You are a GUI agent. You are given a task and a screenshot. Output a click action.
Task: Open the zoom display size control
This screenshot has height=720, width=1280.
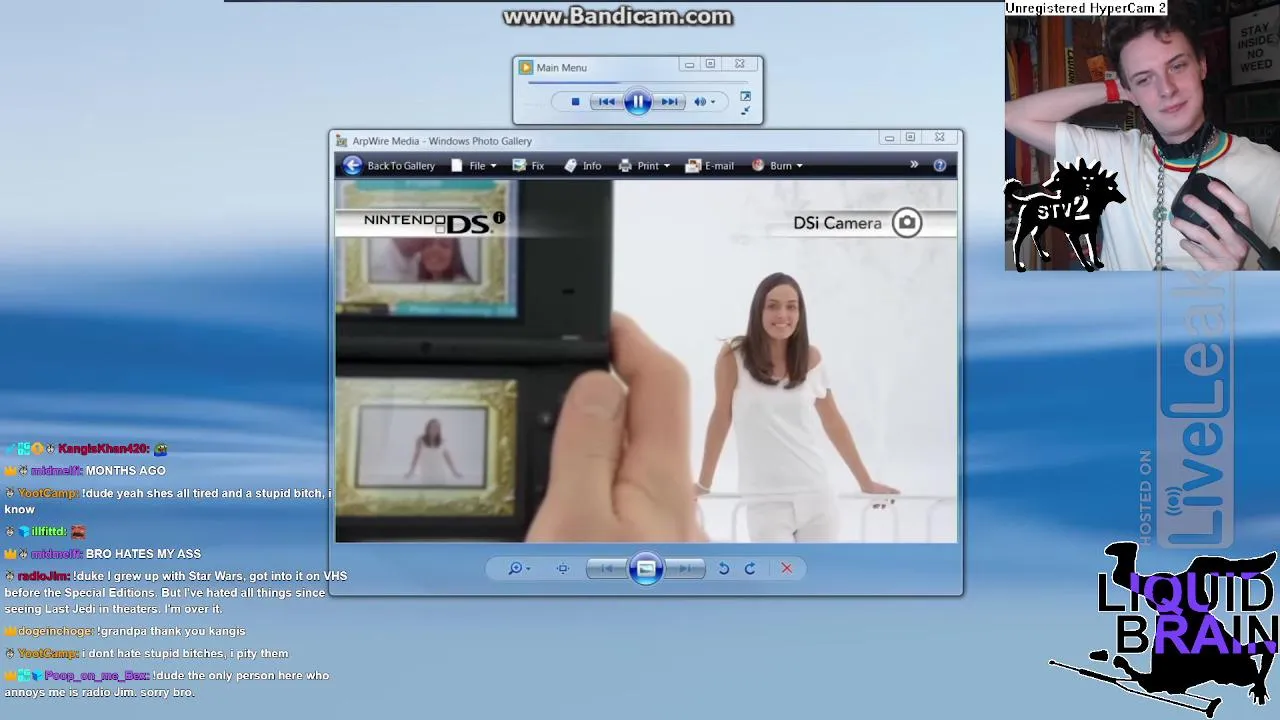pyautogui.click(x=519, y=568)
